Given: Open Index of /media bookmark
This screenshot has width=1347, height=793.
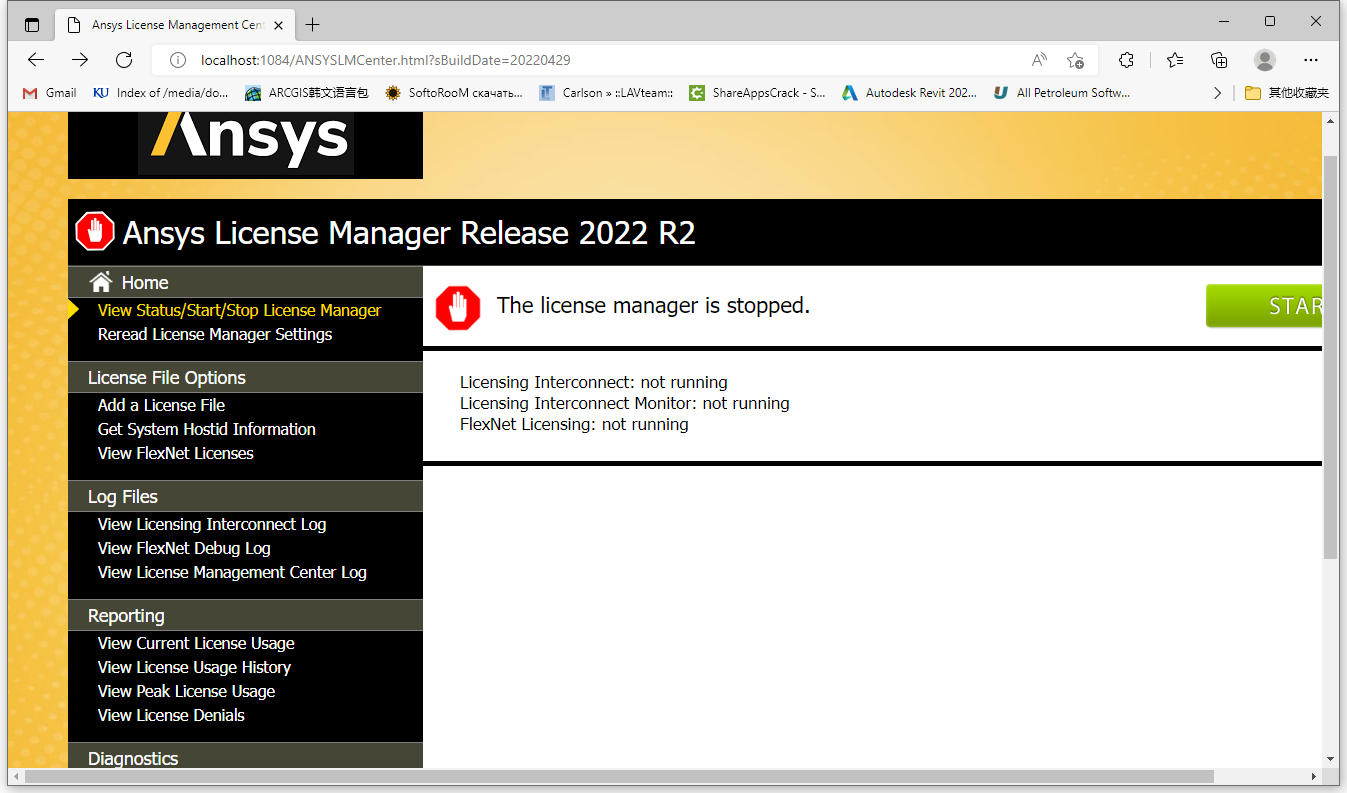Looking at the screenshot, I should [x=161, y=93].
